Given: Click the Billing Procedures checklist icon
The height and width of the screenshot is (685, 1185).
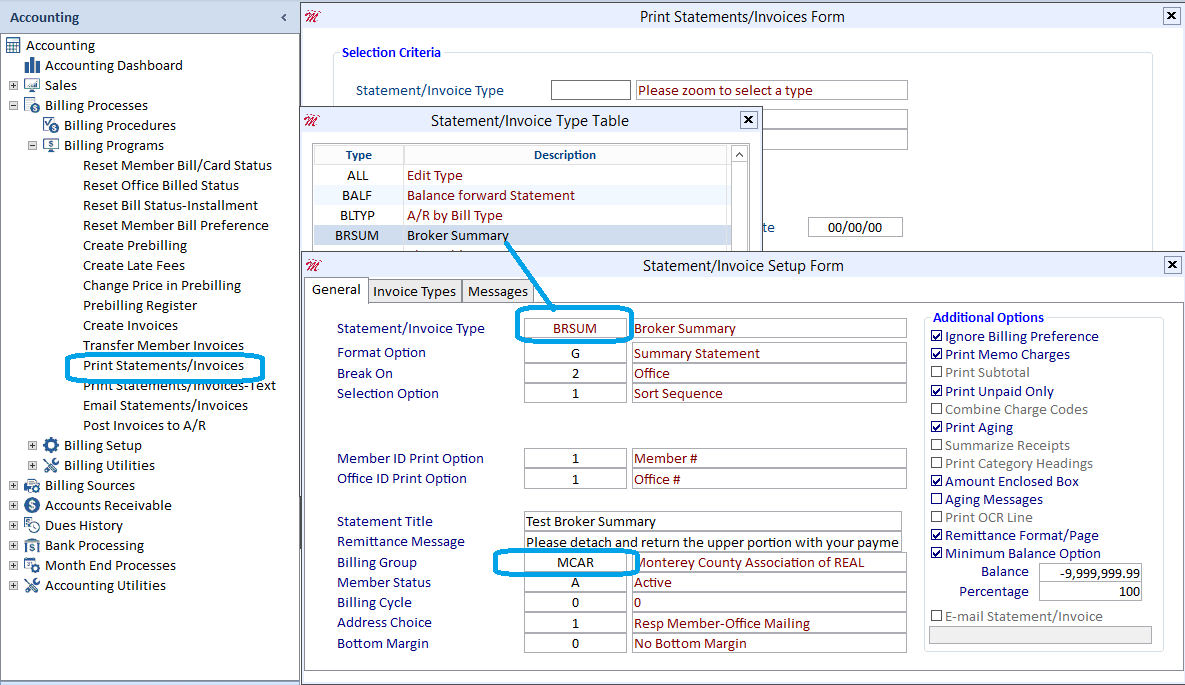Looking at the screenshot, I should 51,125.
